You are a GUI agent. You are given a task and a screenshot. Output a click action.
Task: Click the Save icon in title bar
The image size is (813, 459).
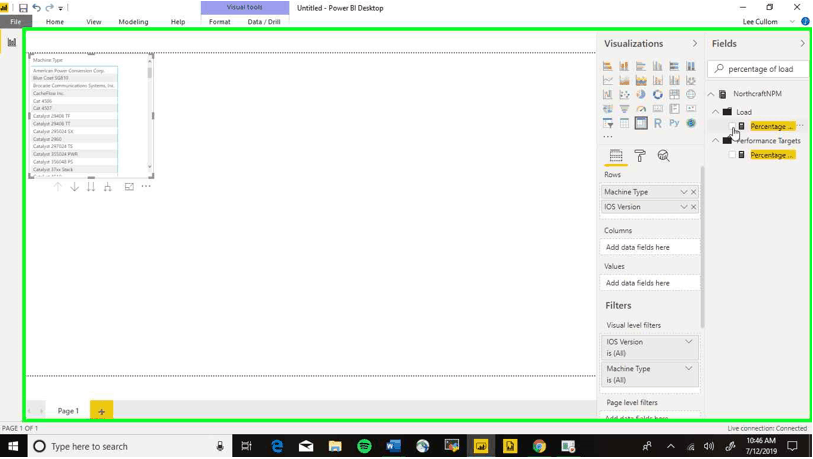pyautogui.click(x=23, y=8)
